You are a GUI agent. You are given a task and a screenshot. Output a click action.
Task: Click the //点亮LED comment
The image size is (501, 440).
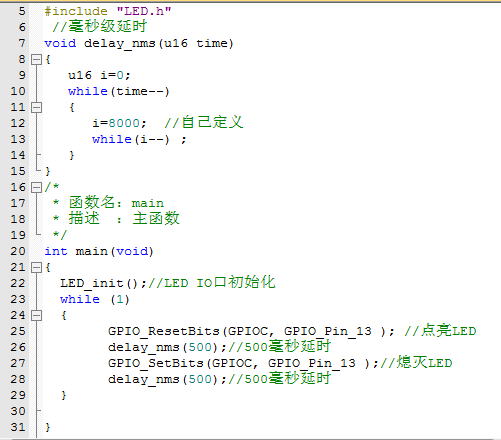click(x=440, y=331)
